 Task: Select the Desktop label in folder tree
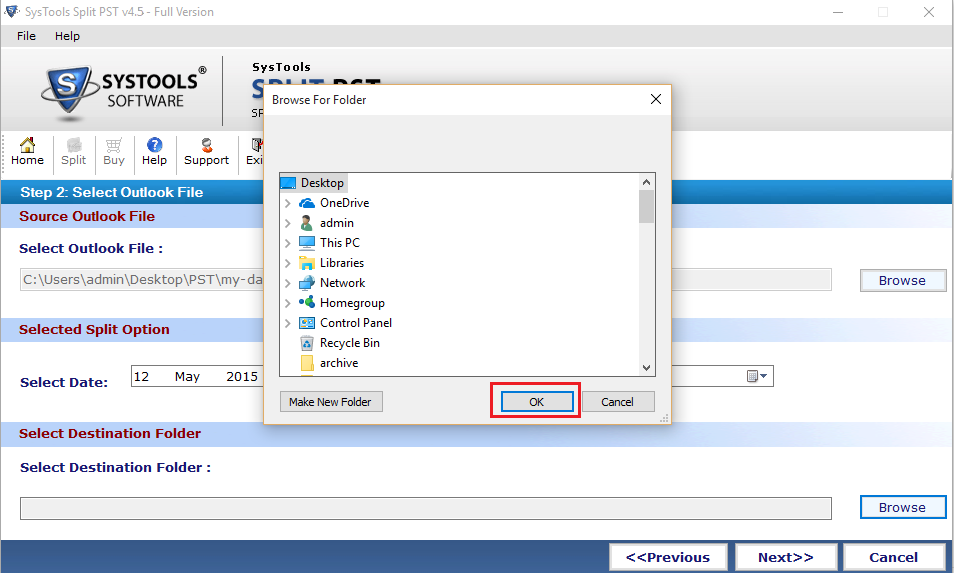coord(322,183)
